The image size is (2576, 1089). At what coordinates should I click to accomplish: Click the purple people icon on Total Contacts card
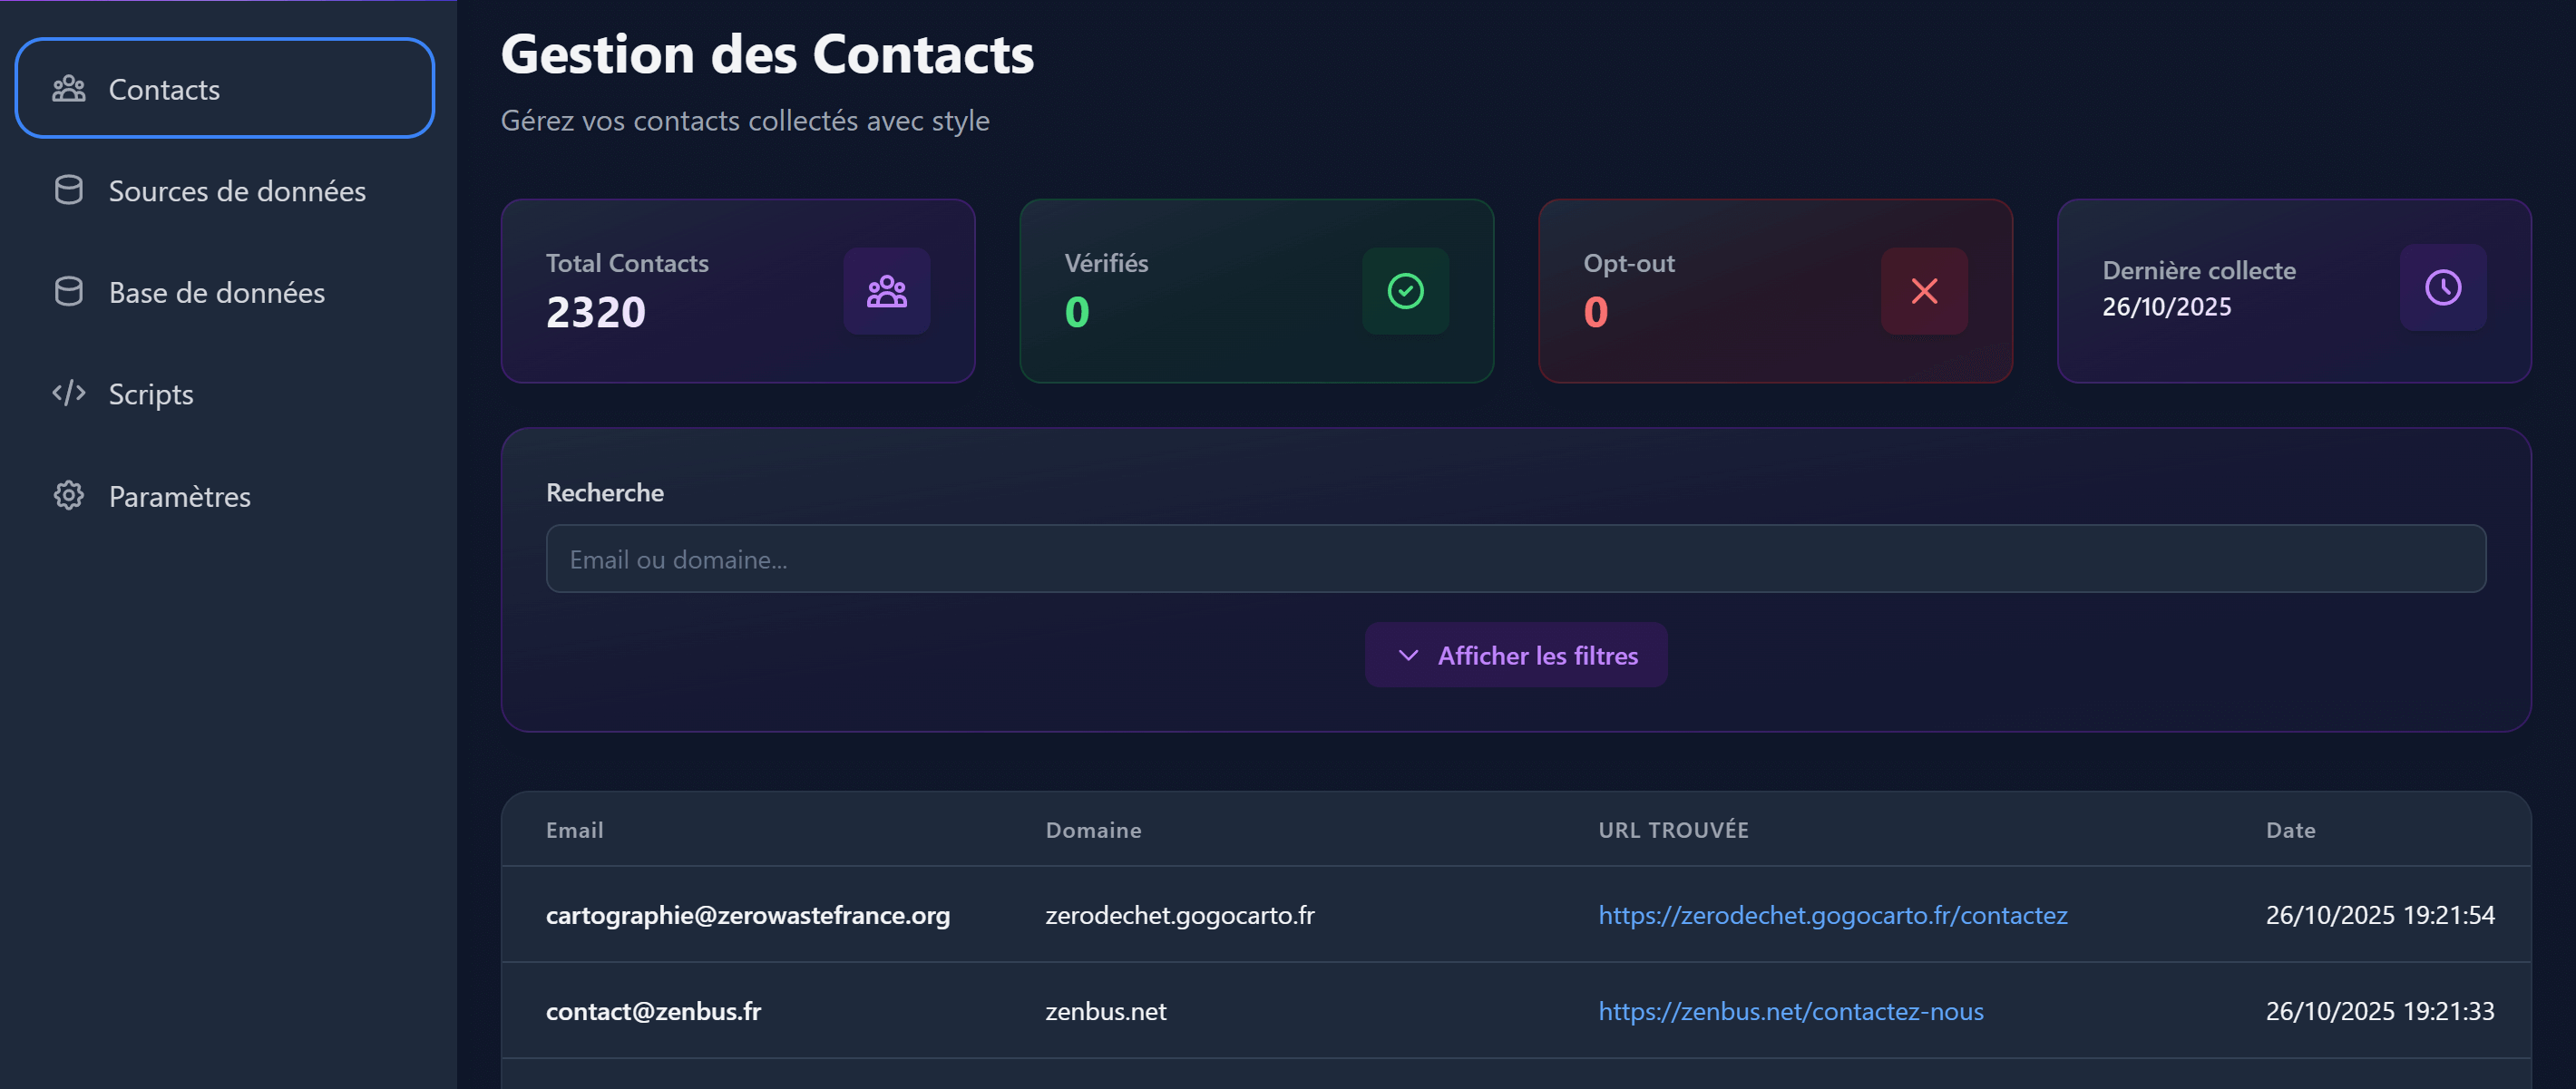pyautogui.click(x=886, y=291)
